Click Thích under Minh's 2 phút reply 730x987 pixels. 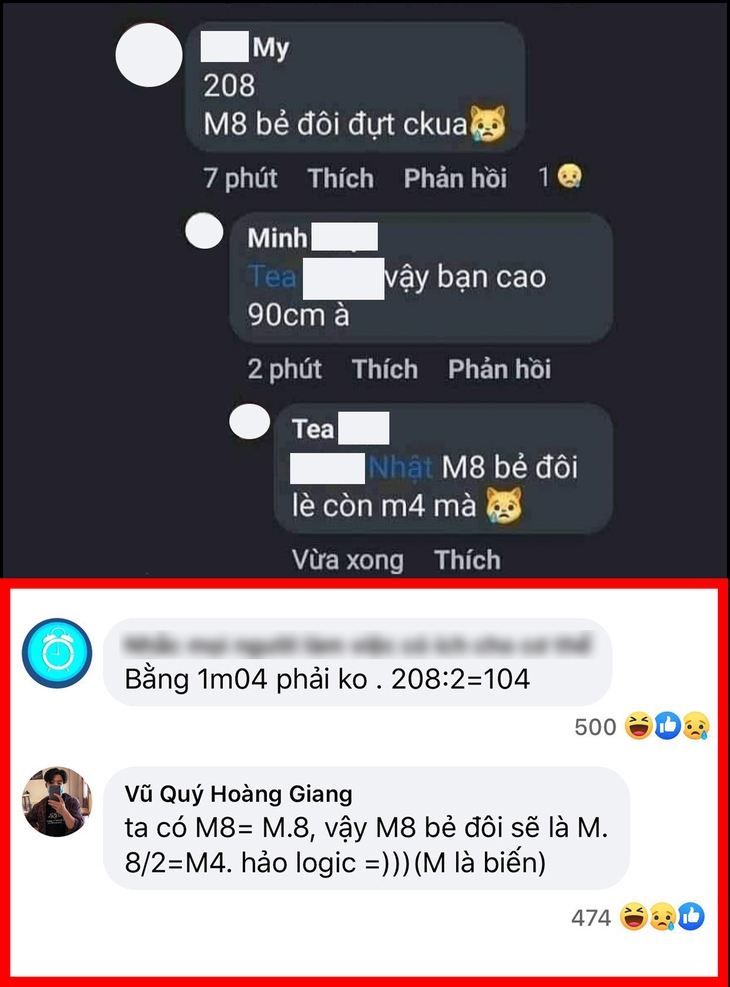[x=385, y=369]
